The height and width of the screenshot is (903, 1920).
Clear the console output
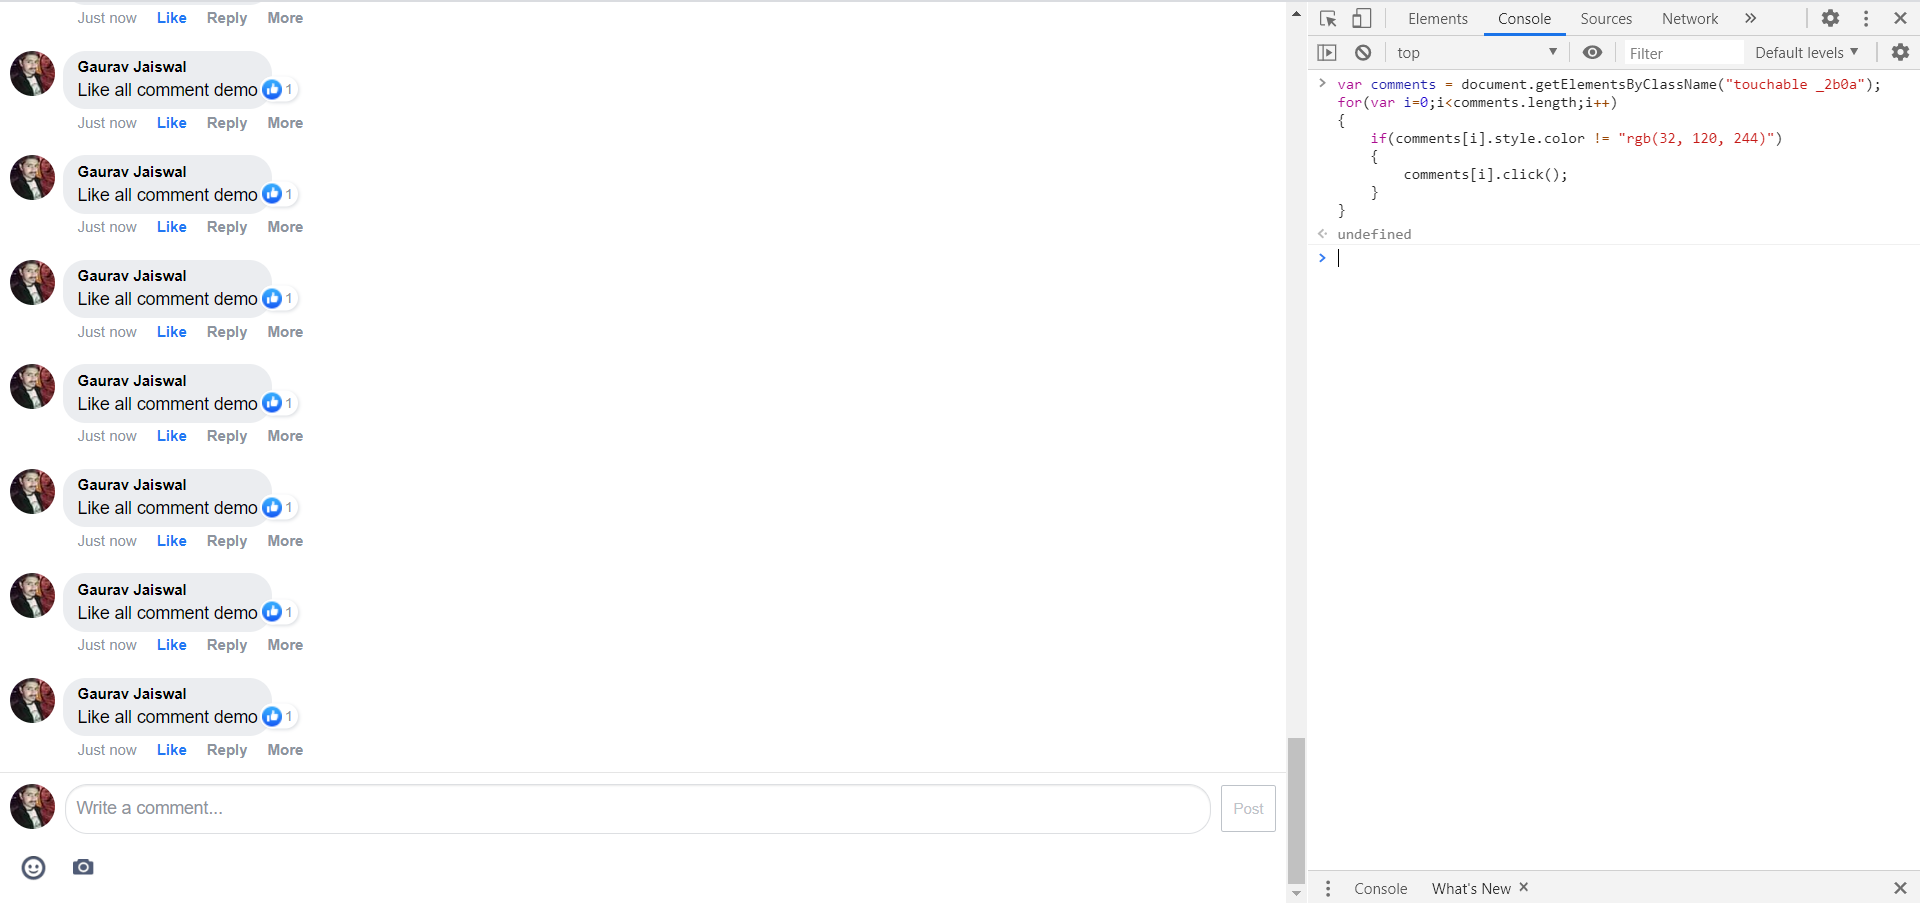tap(1363, 53)
